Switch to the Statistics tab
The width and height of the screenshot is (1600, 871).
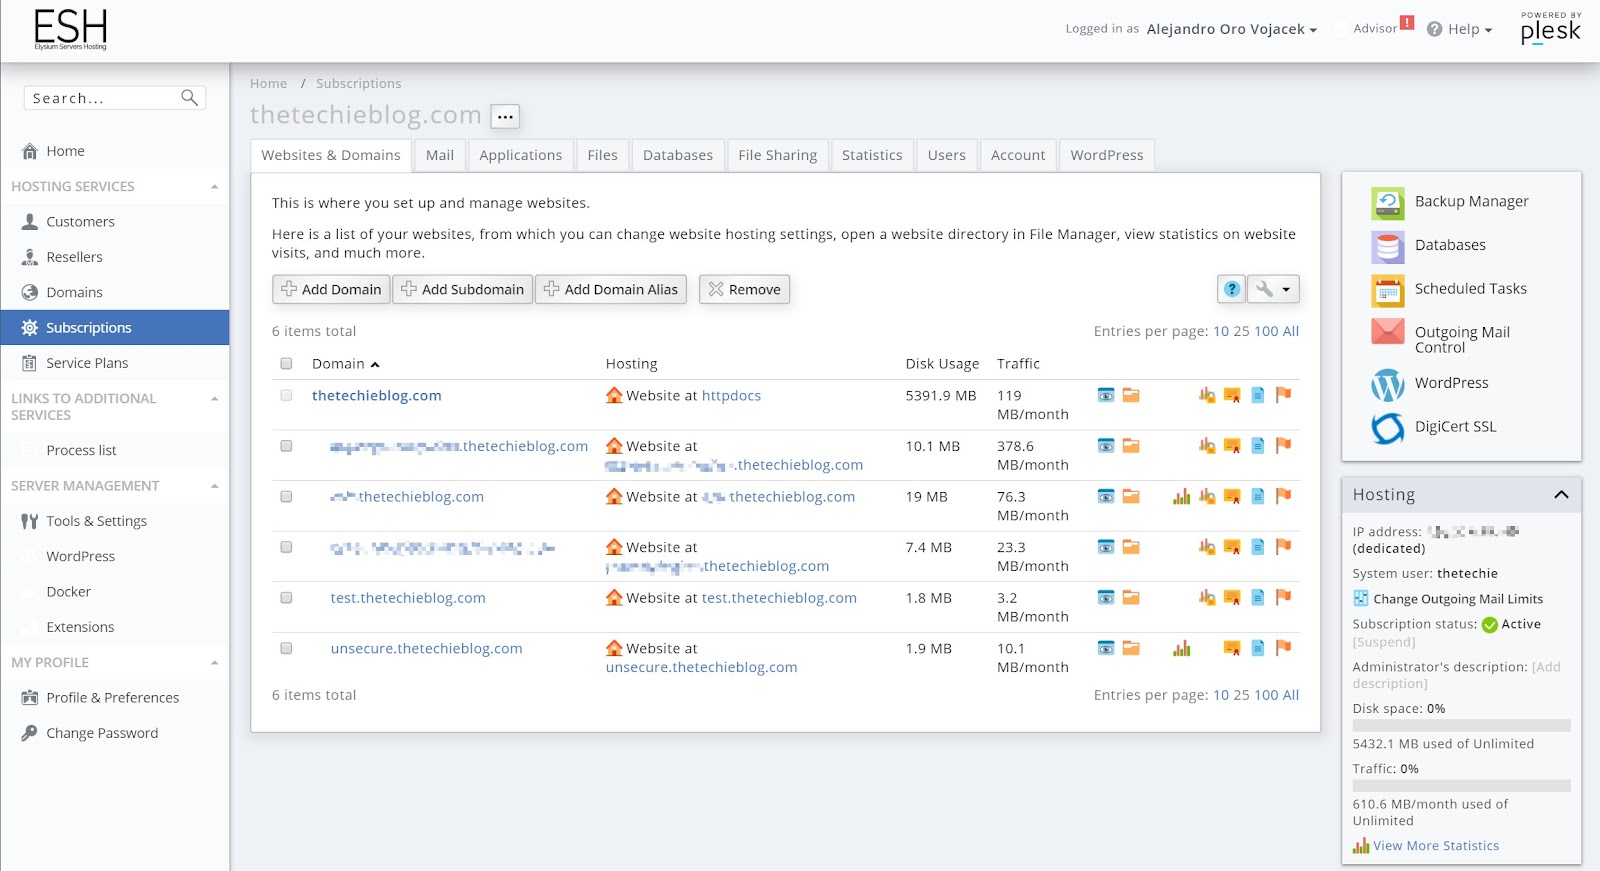(872, 155)
